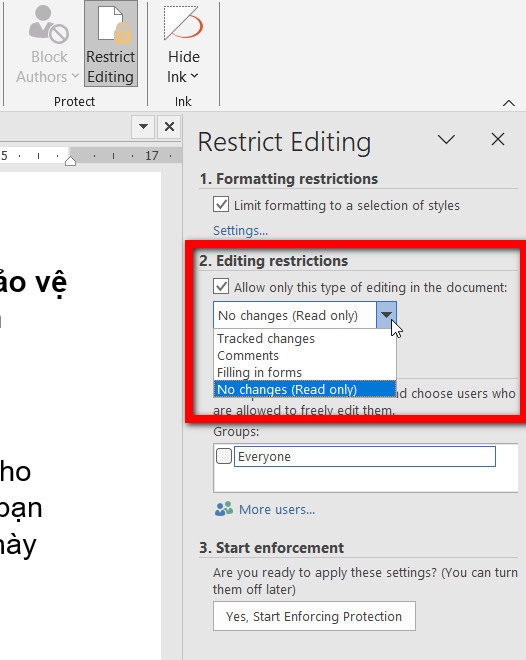This screenshot has height=660, width=526.
Task: Open the Block Authors ribbon button
Action: (x=48, y=44)
